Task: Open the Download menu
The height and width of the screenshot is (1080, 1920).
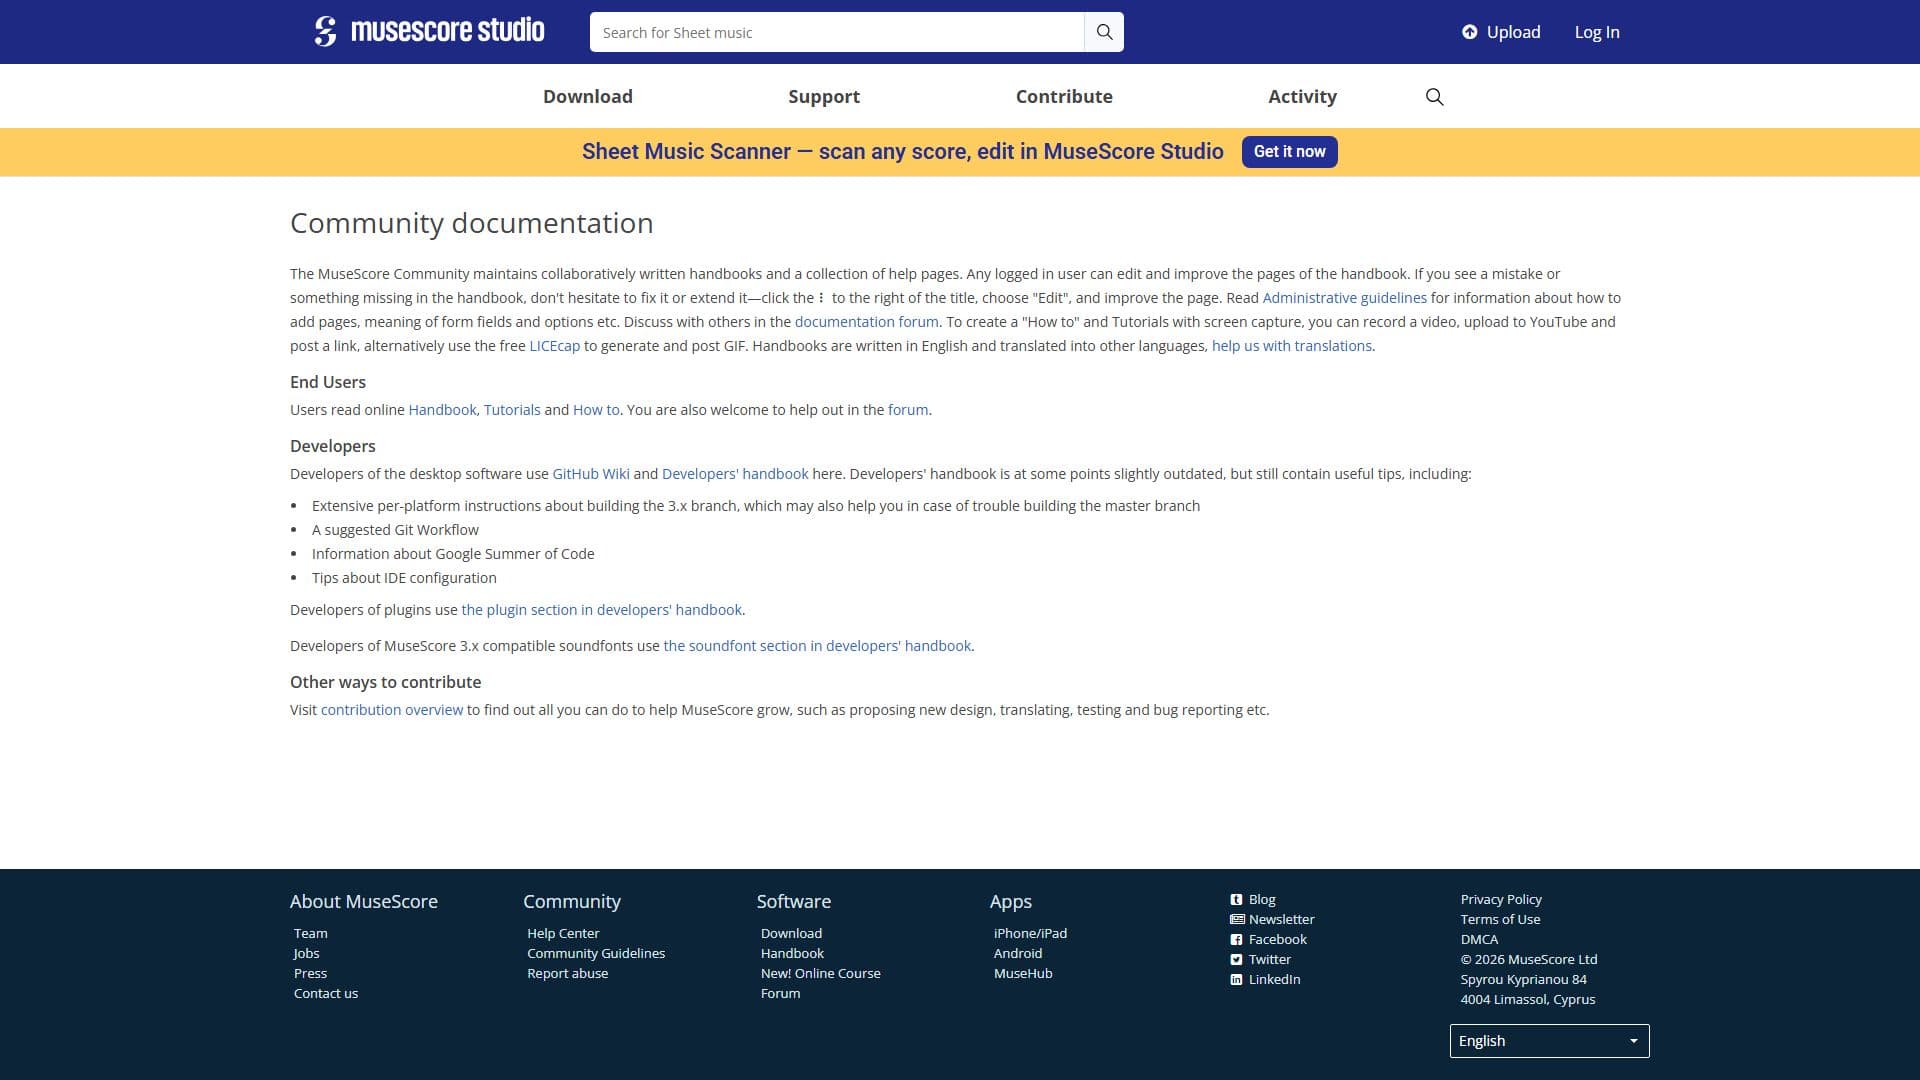Action: click(588, 97)
